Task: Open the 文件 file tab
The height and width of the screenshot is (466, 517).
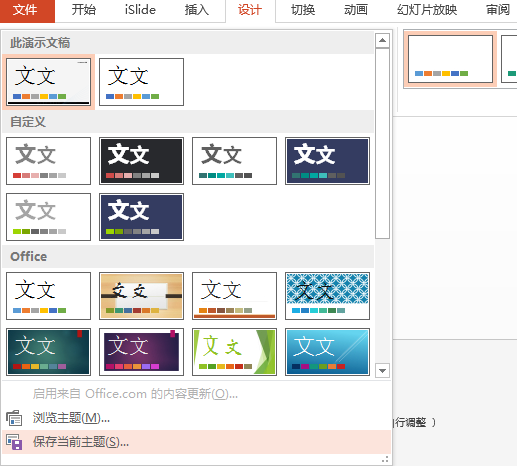Action: click(27, 11)
